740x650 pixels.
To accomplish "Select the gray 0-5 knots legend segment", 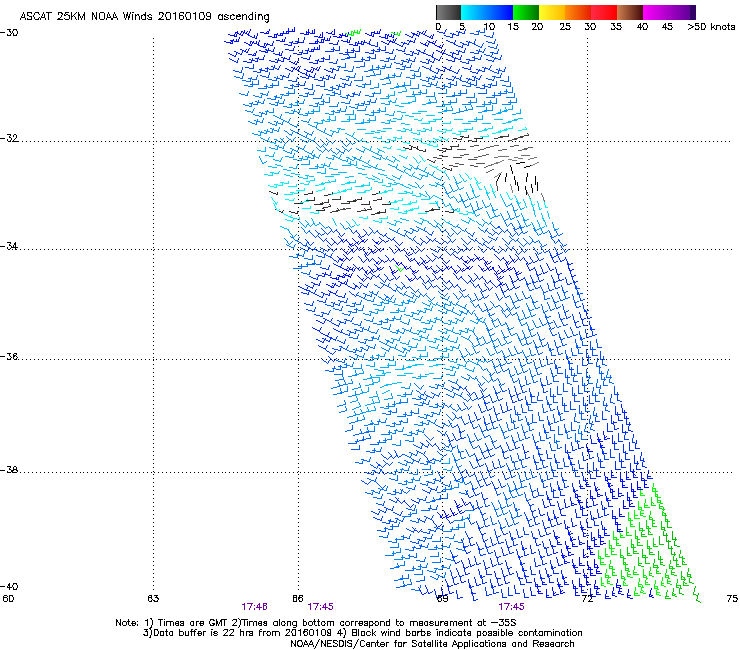I will 448,12.
